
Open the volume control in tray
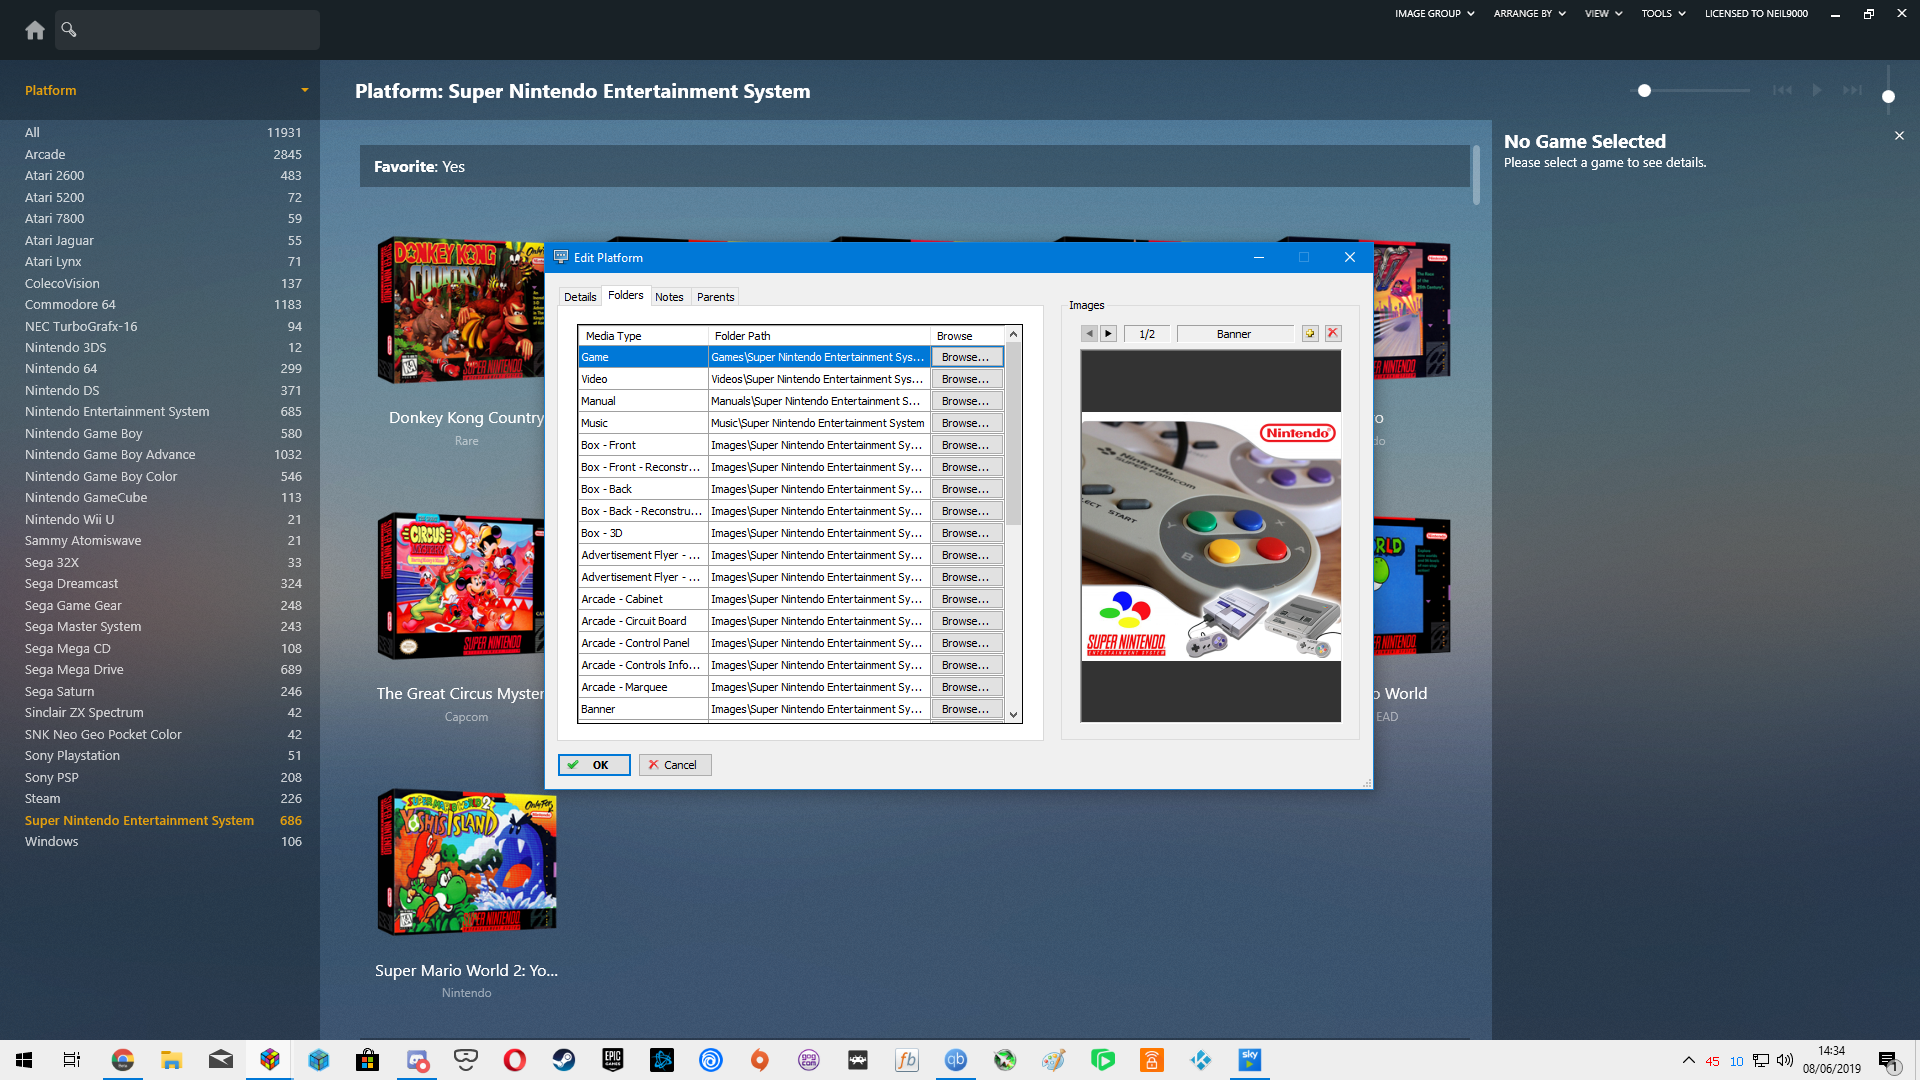point(1785,1061)
